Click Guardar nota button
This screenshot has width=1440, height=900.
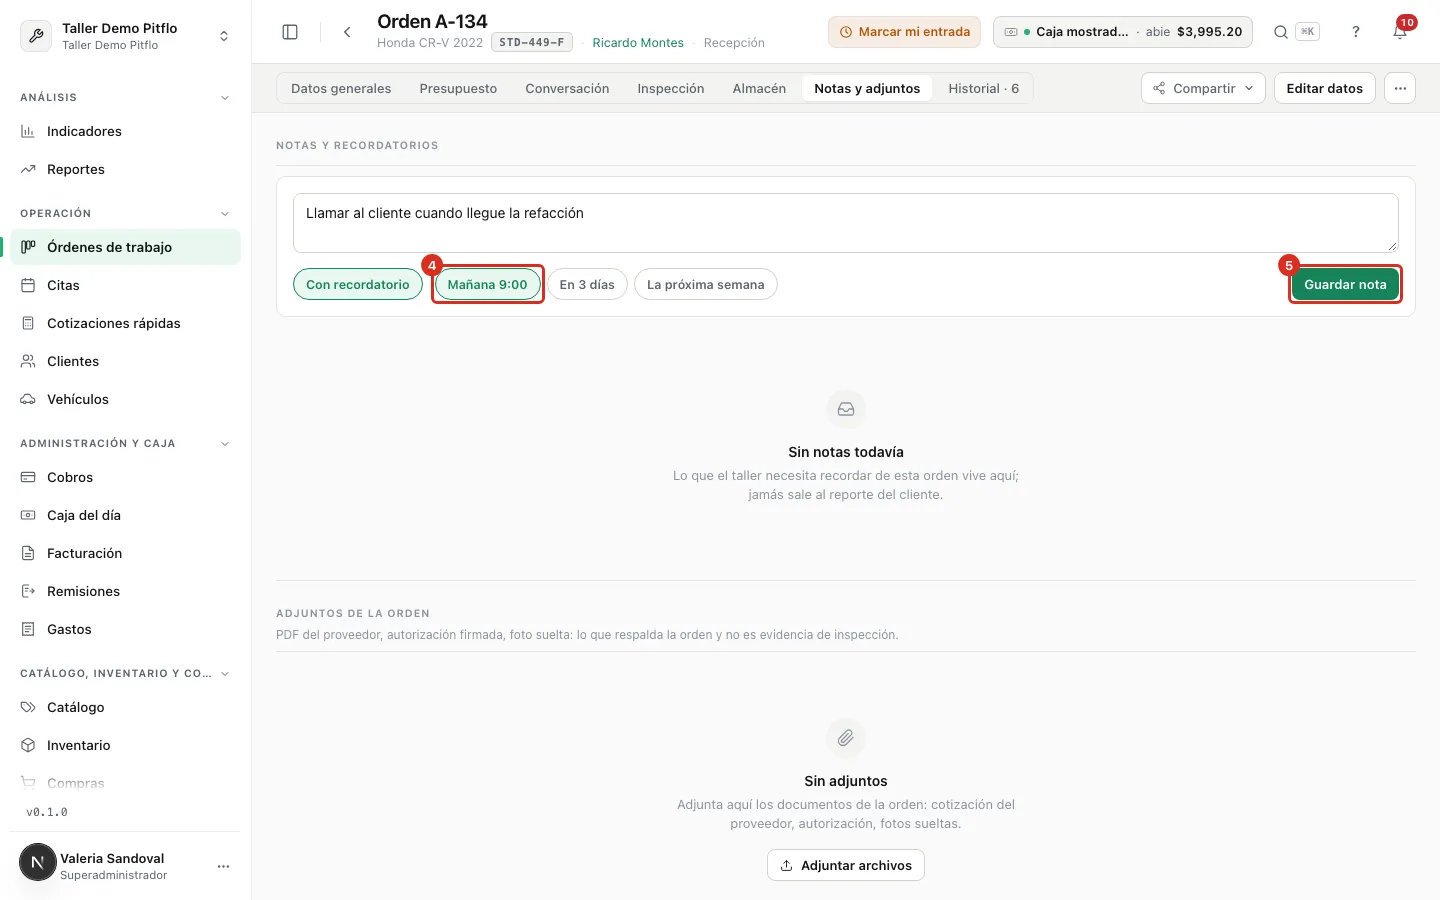[1345, 284]
